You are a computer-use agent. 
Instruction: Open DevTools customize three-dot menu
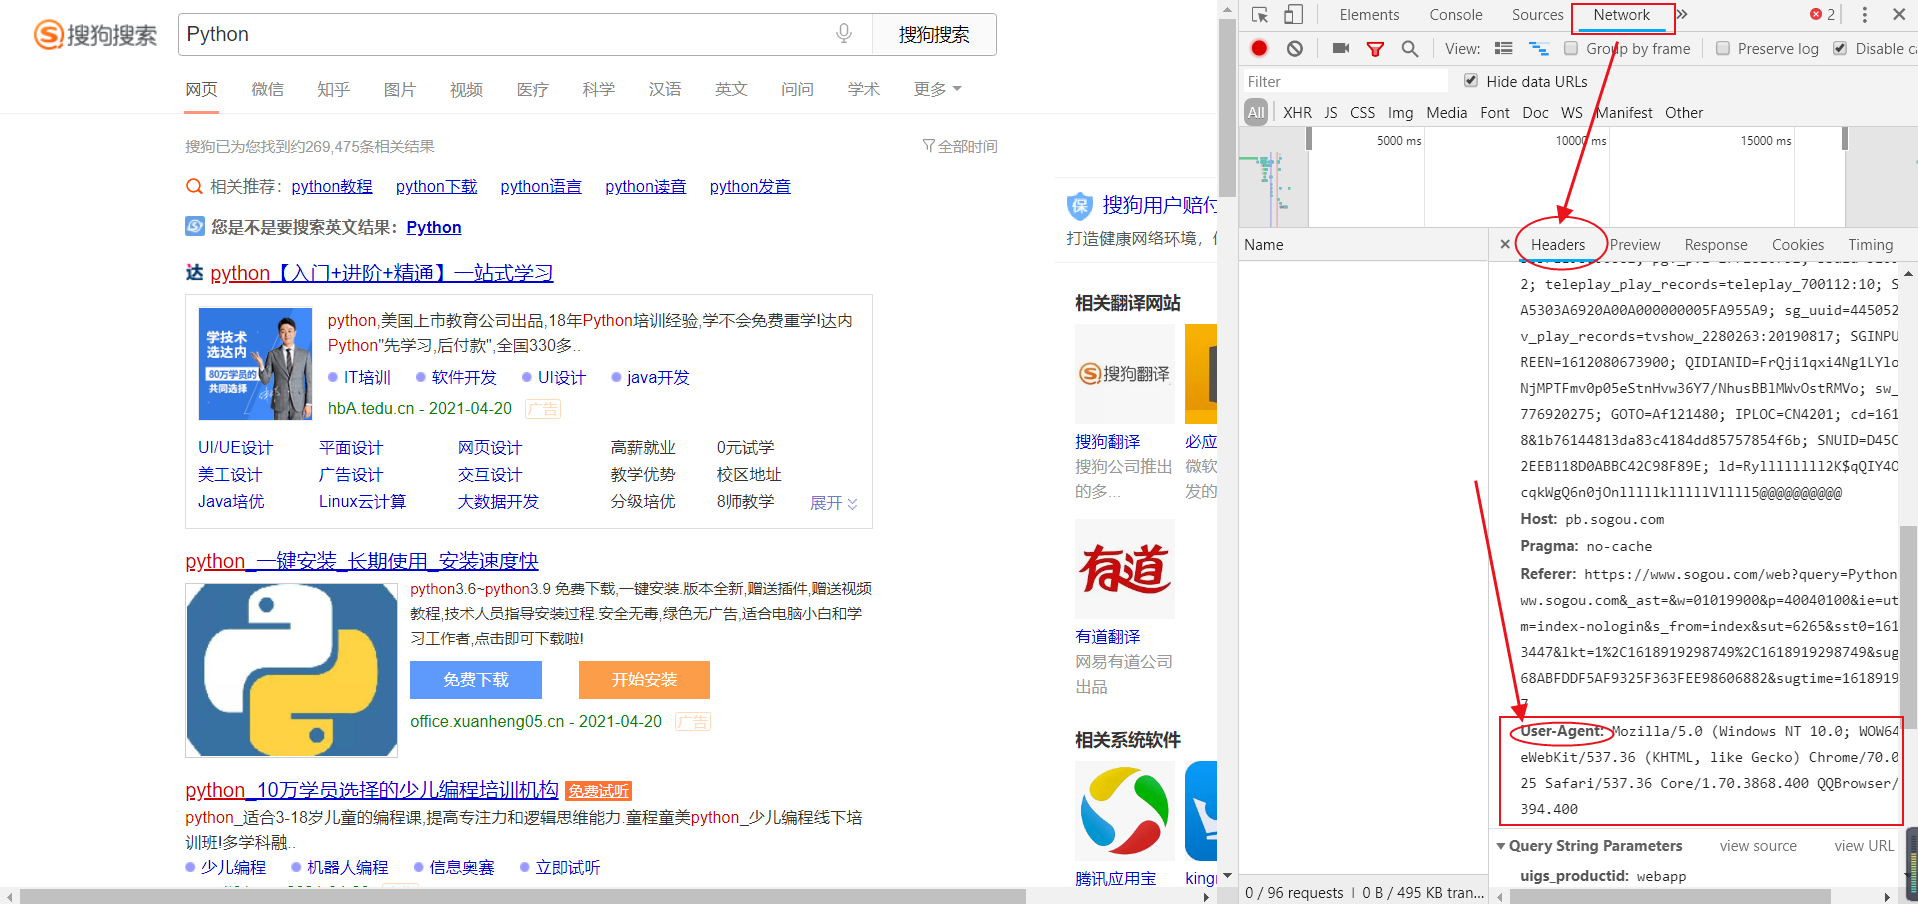(x=1864, y=15)
